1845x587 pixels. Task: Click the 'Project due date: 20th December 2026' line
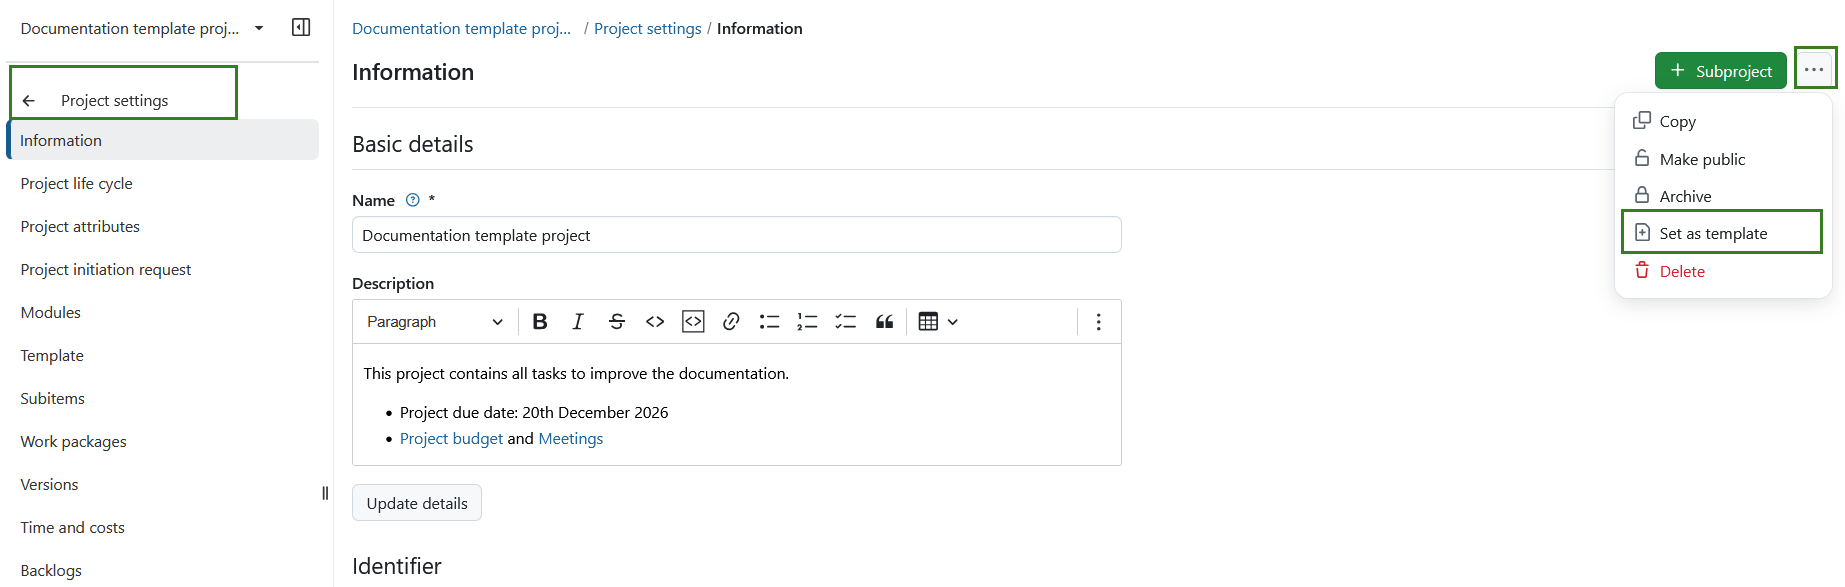[534, 412]
